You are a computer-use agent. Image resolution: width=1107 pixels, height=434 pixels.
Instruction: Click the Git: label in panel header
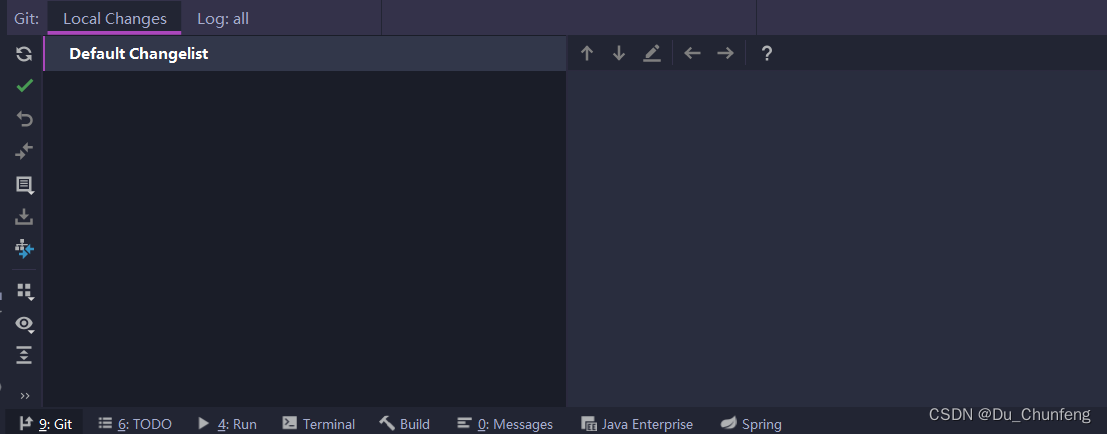tap(27, 18)
